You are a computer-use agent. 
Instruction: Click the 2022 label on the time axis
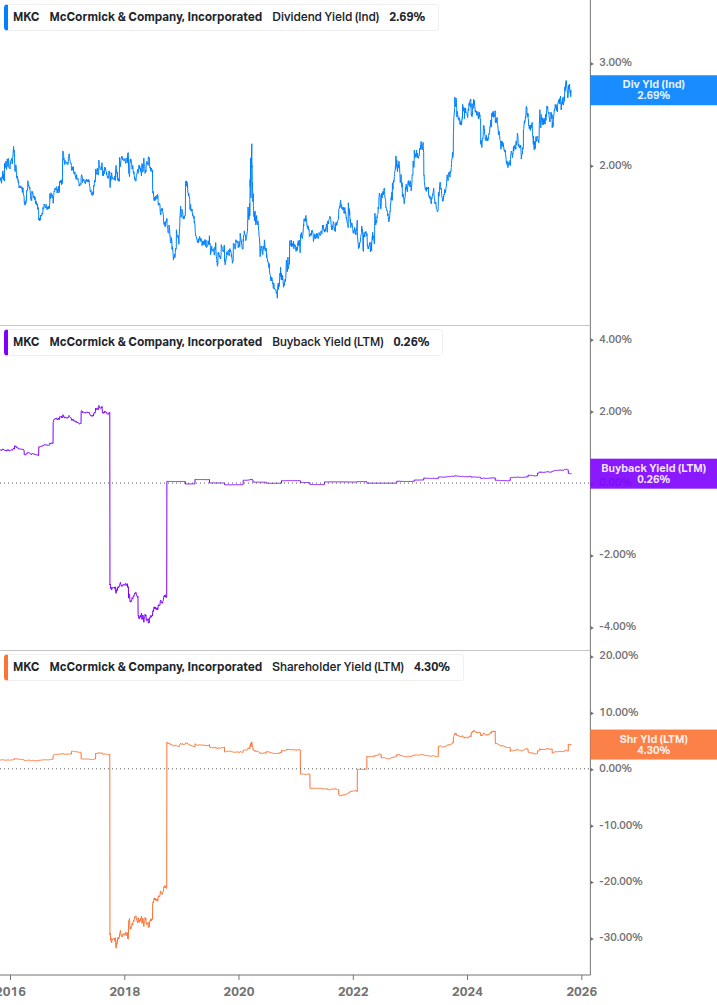tap(353, 991)
